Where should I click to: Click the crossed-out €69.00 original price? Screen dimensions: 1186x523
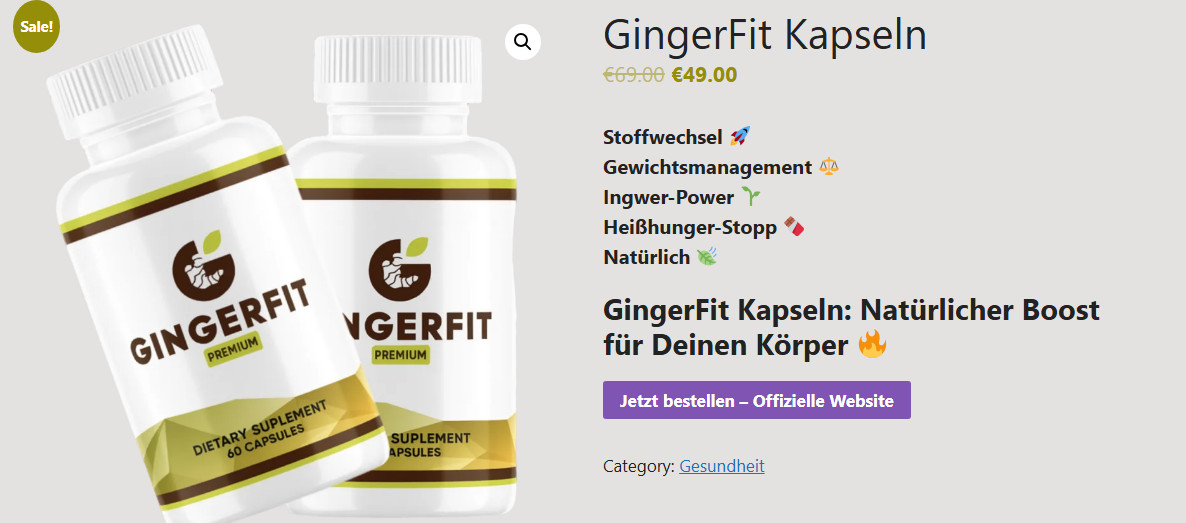tap(634, 75)
